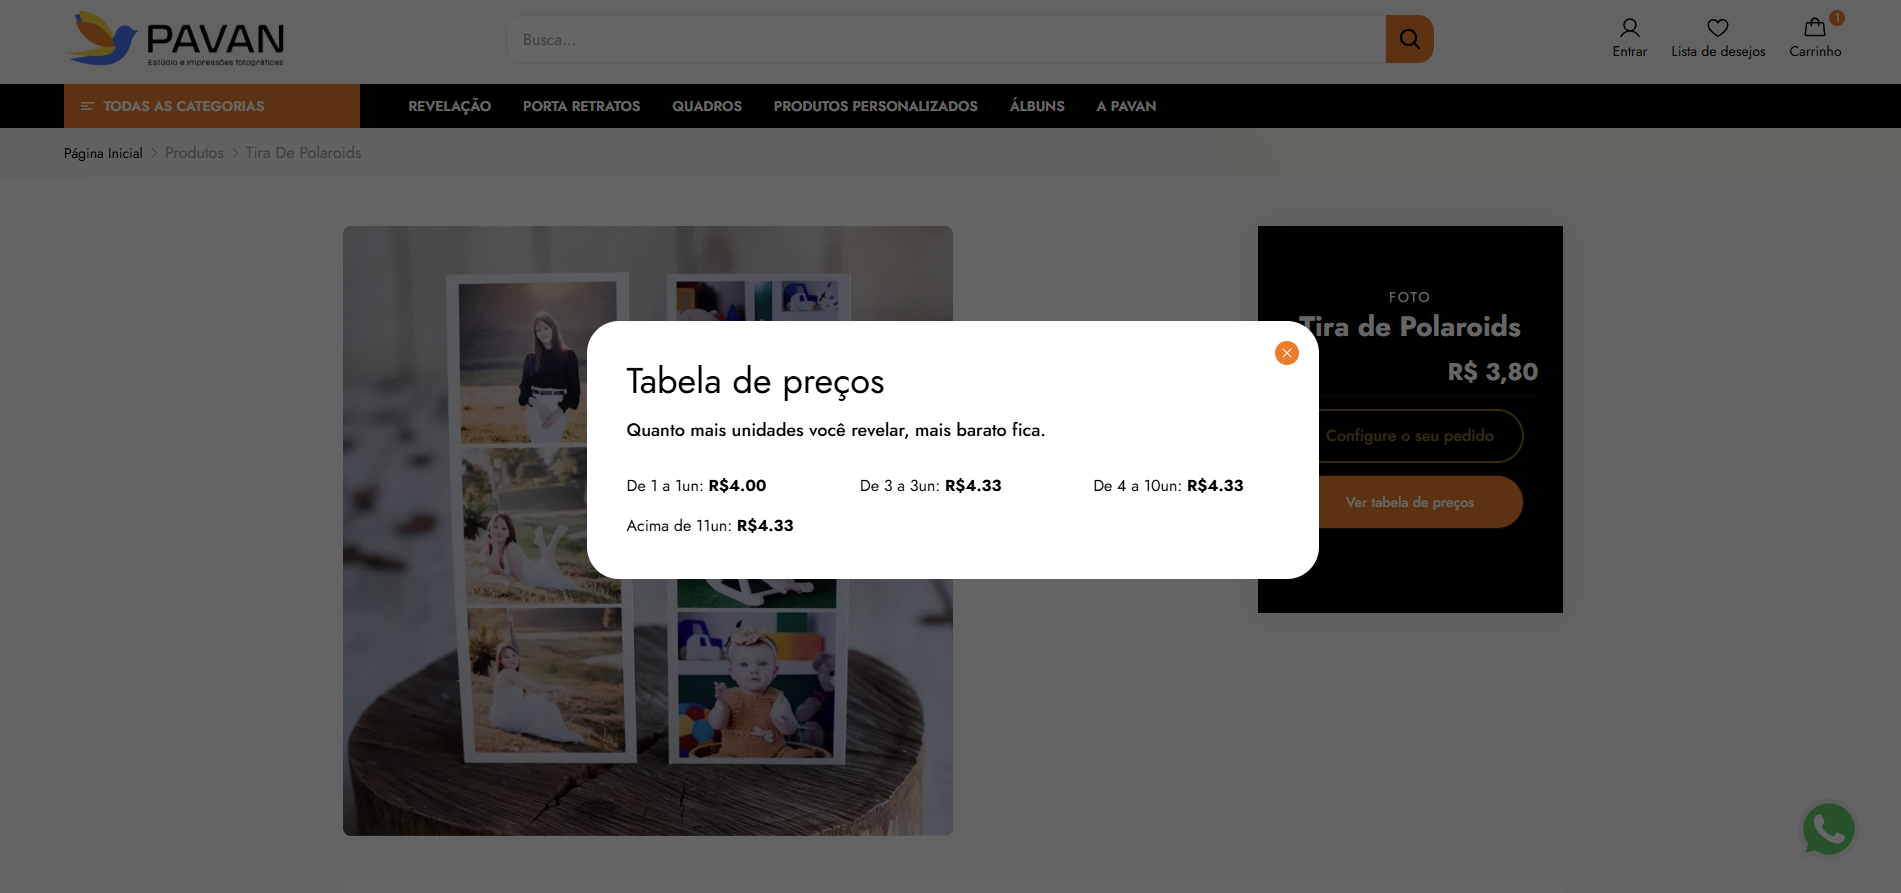Screen dimensions: 1901x893
Task: Open the Entrar user account icon
Action: click(1629, 28)
